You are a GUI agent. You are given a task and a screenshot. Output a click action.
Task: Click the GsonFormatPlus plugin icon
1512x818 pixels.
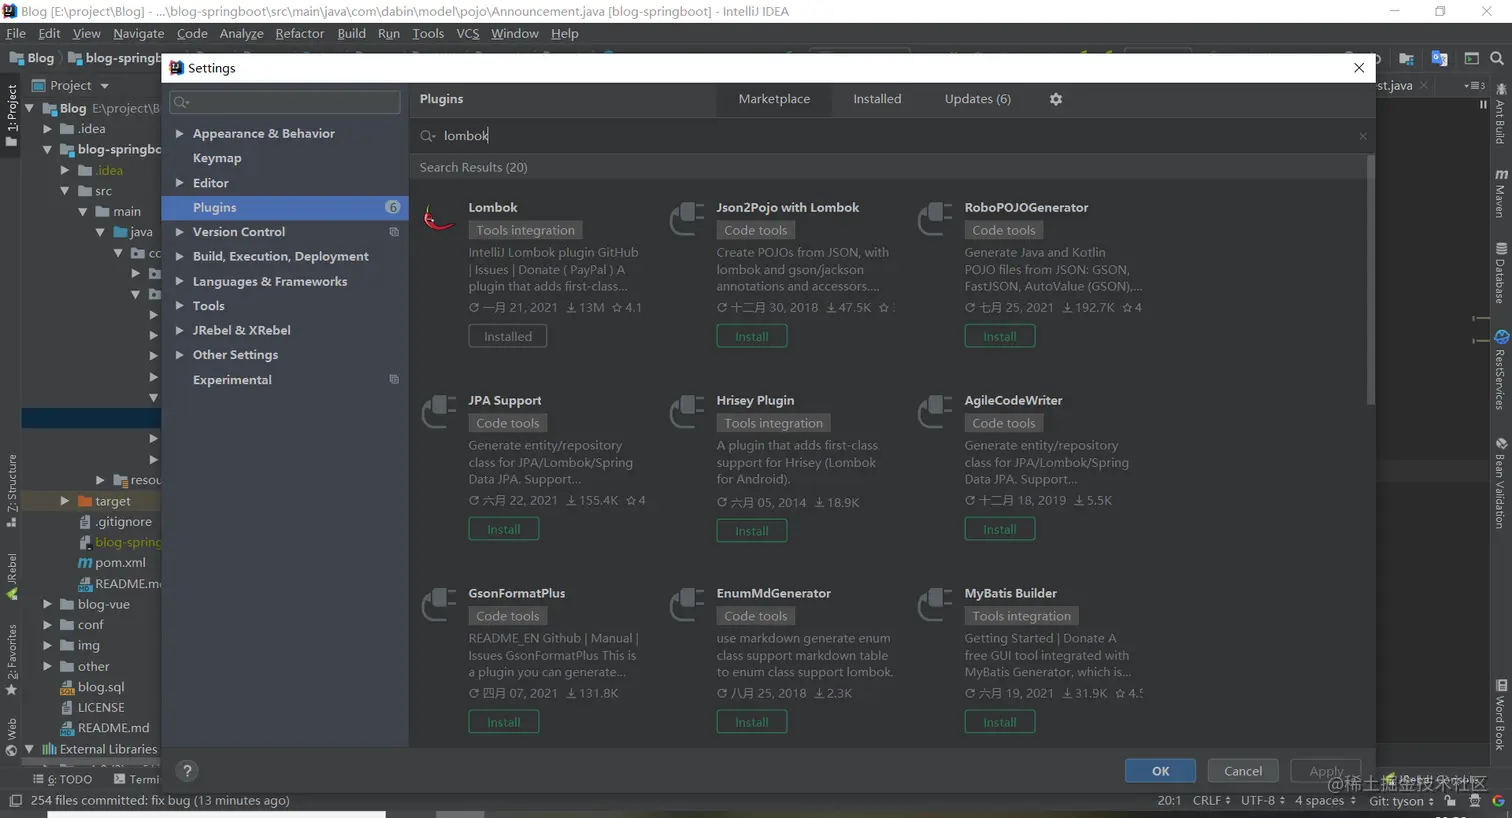(x=438, y=603)
